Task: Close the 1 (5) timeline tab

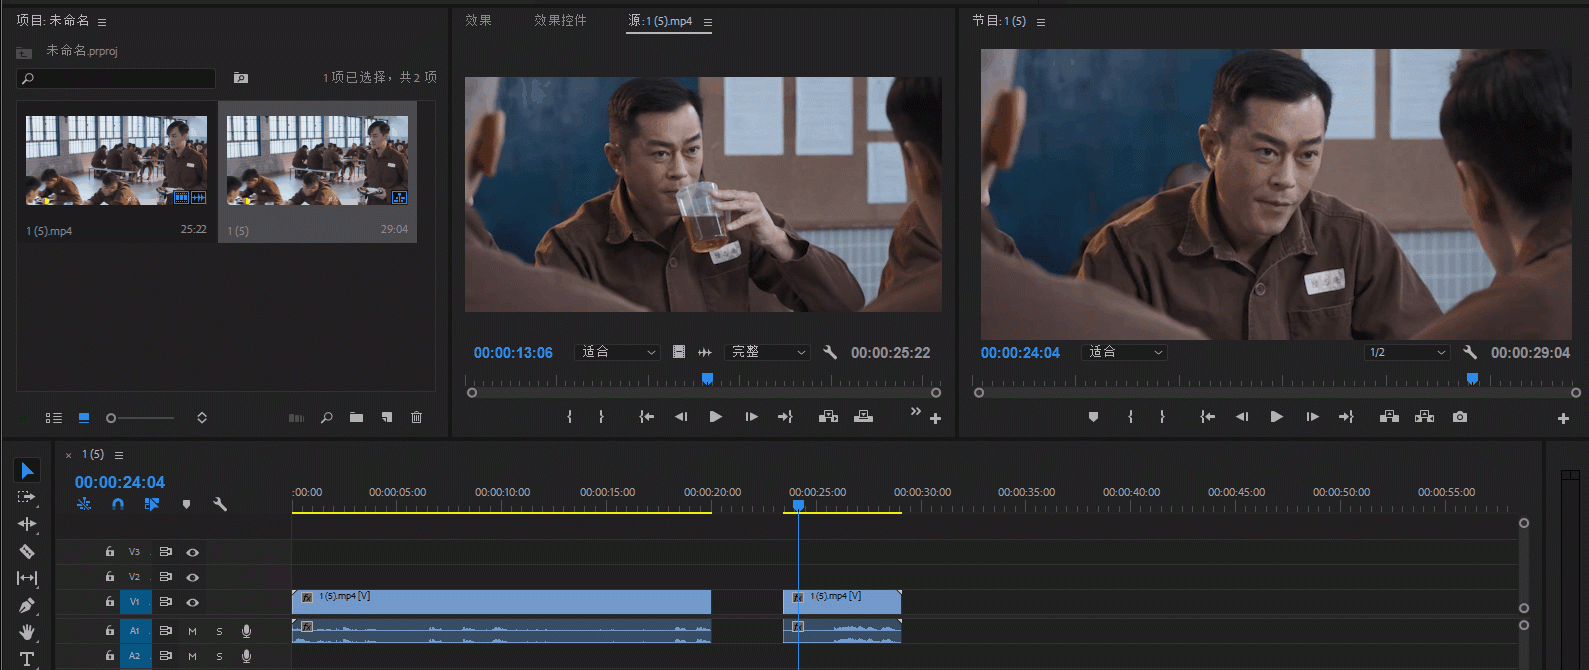Action: pyautogui.click(x=69, y=455)
